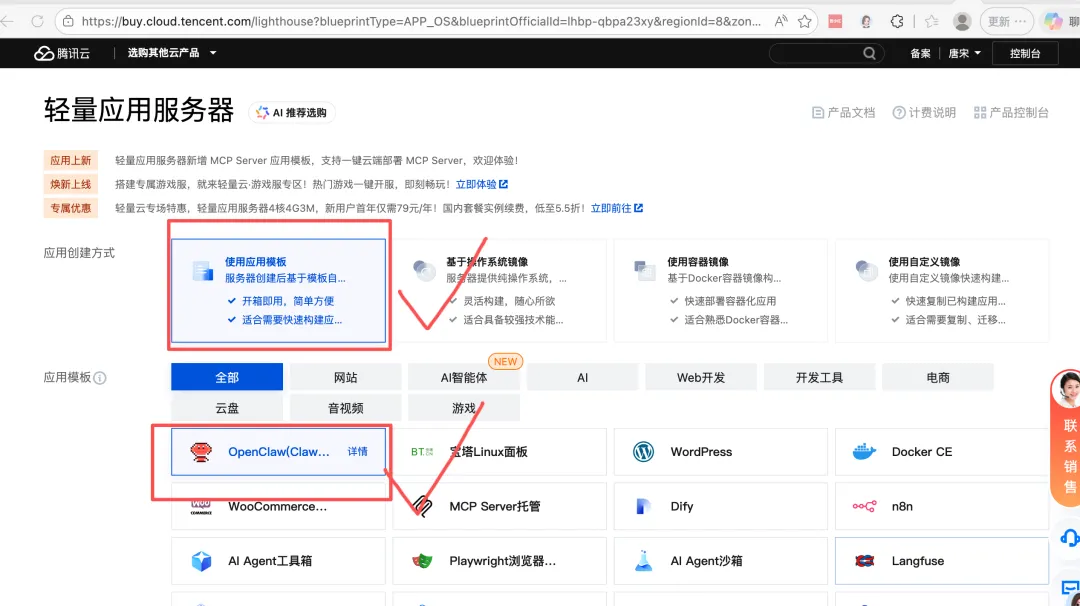The width and height of the screenshot is (1080, 606).
Task: Open the 选购其他云产品 dropdown
Action: coord(172,52)
